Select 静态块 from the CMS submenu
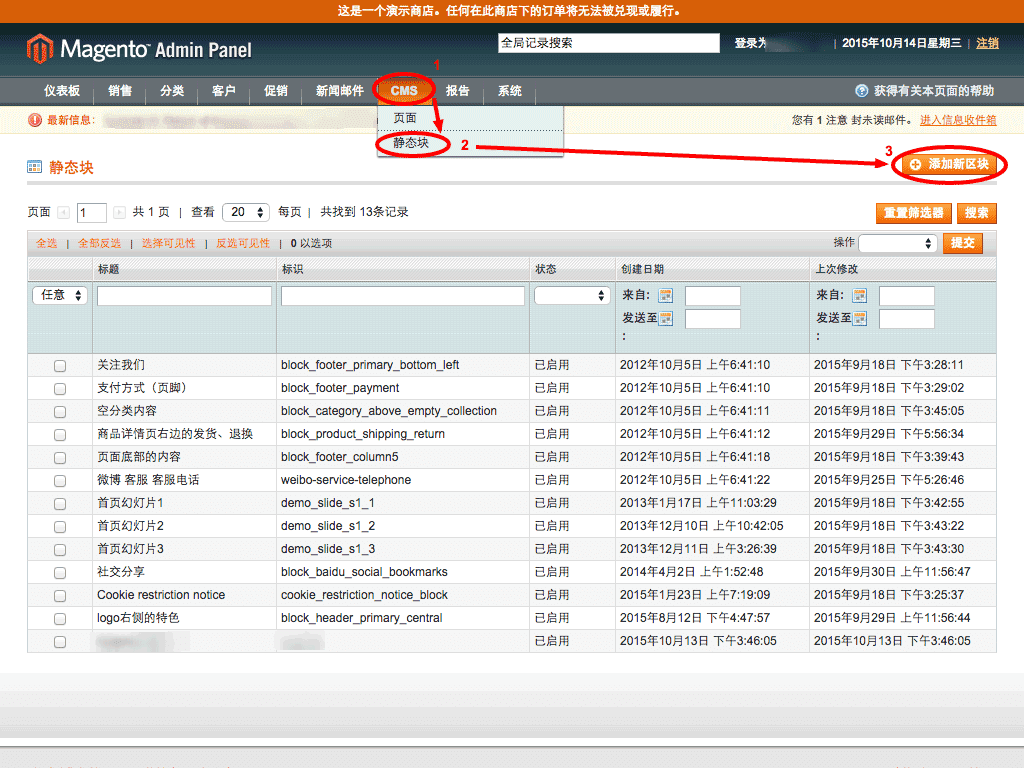This screenshot has width=1024, height=768. click(x=411, y=144)
